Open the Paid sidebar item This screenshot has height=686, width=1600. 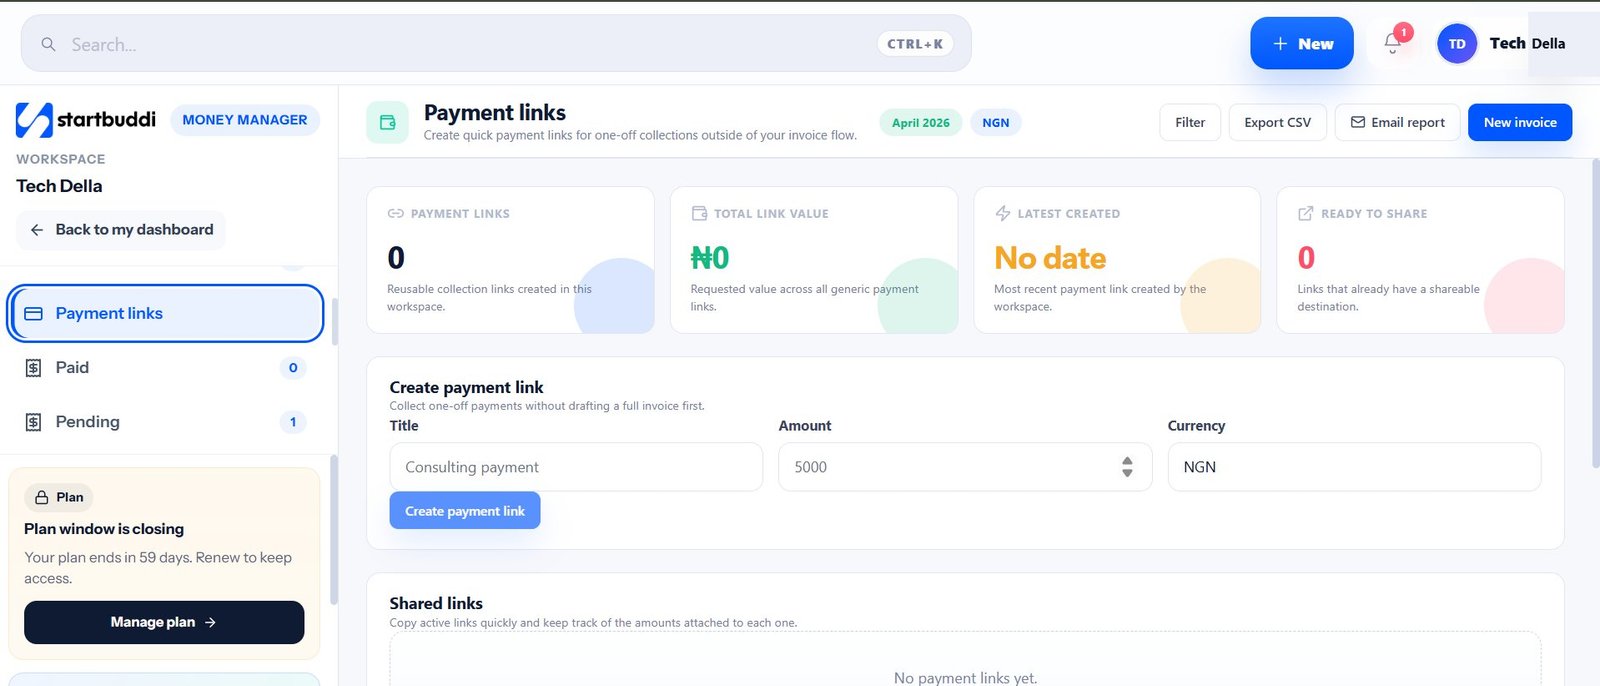[x=166, y=368]
